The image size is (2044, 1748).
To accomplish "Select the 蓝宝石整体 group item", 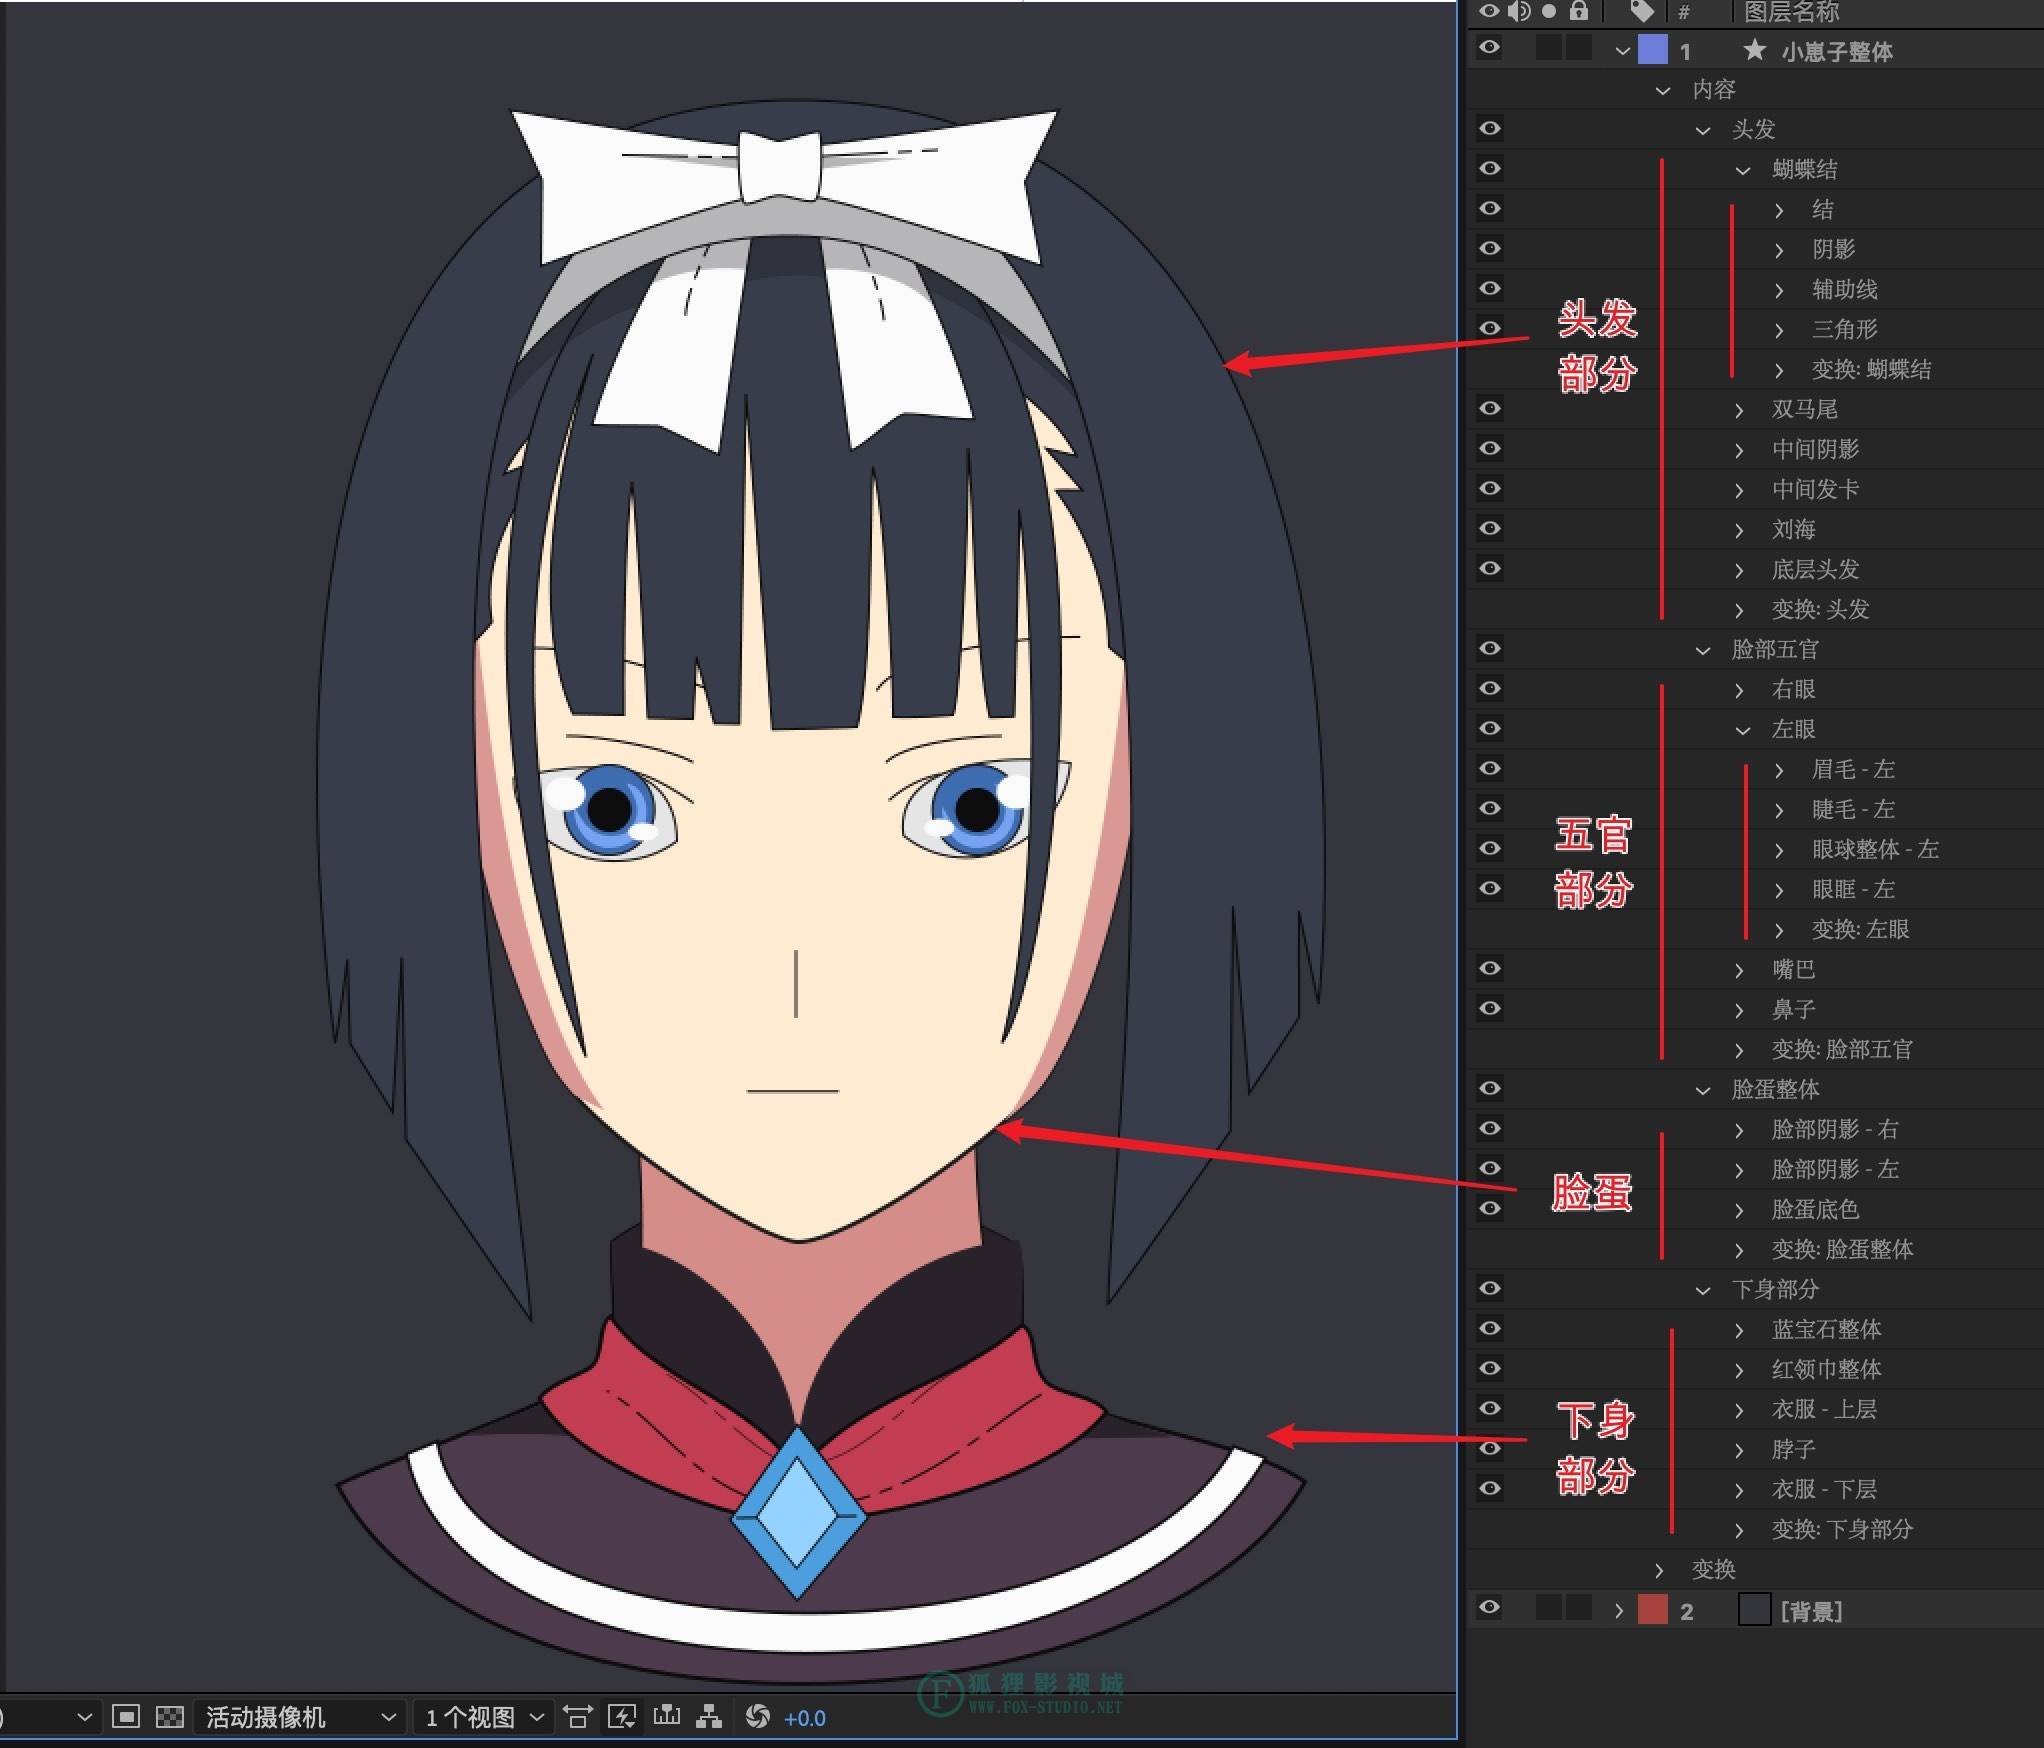I will pos(1826,1329).
